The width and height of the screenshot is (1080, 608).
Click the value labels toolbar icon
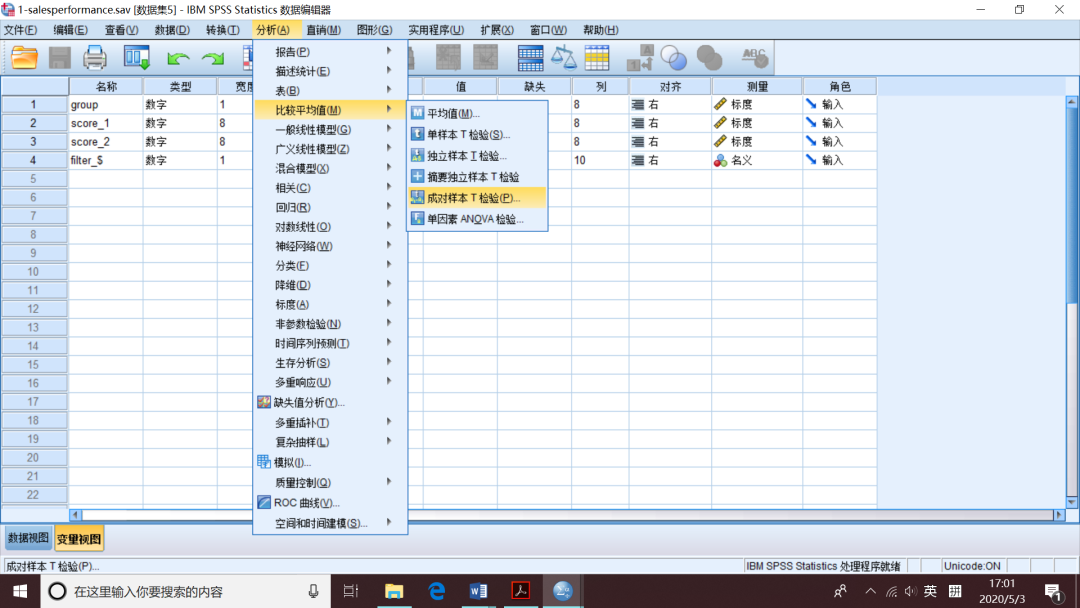tap(640, 58)
